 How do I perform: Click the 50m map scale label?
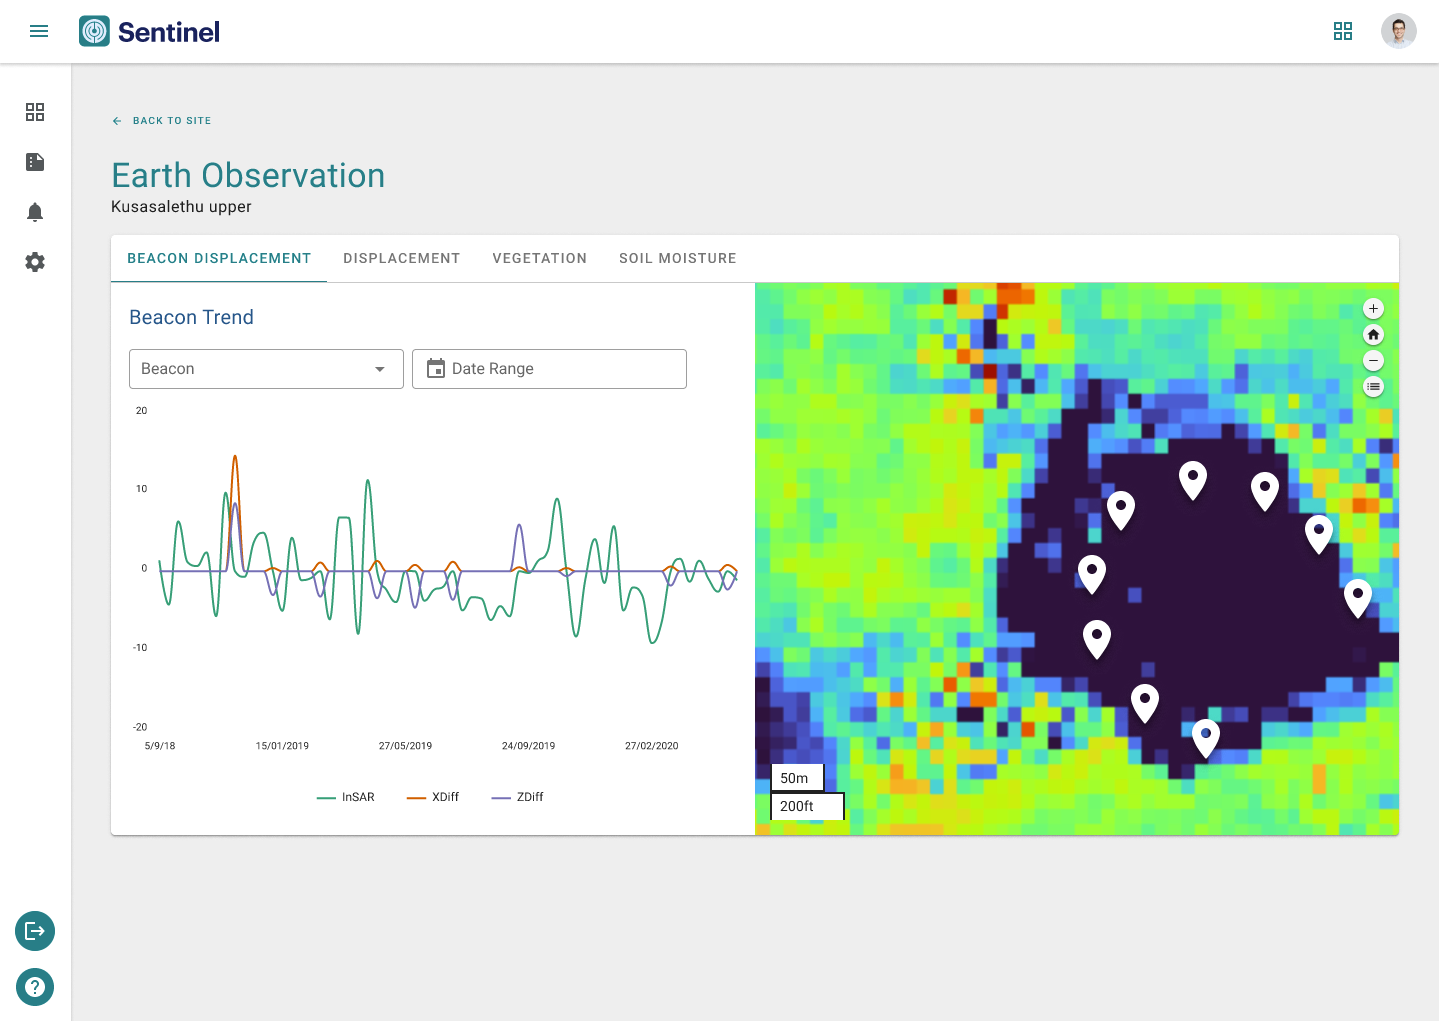point(796,778)
